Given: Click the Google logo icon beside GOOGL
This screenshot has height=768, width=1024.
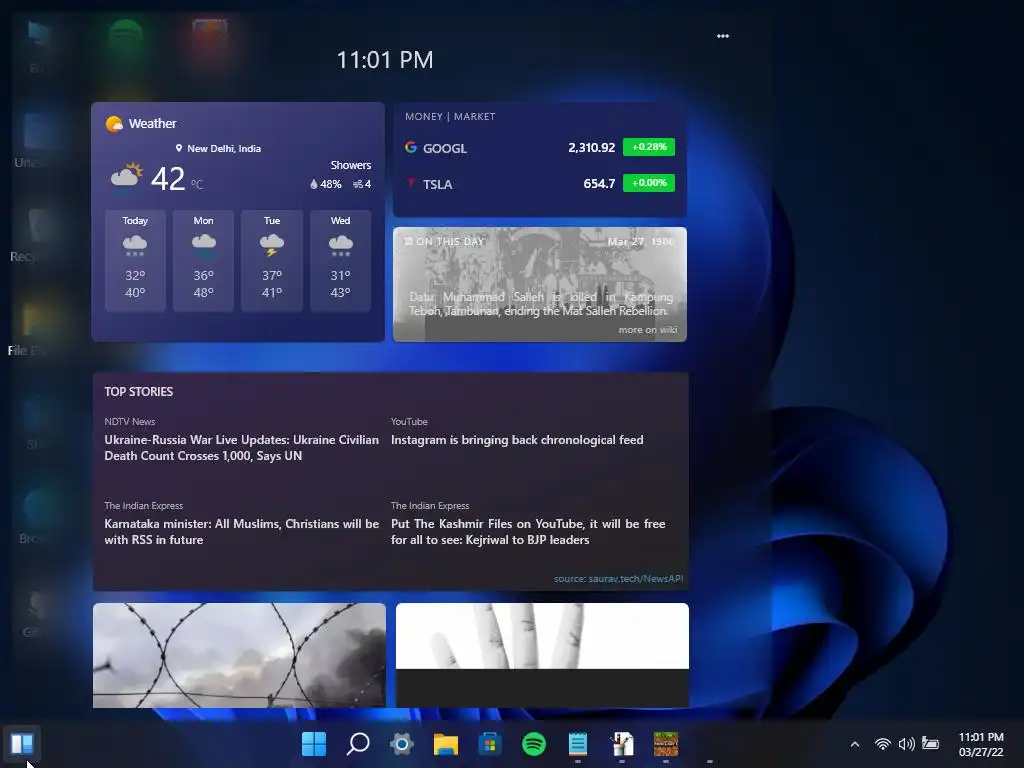Looking at the screenshot, I should [x=411, y=147].
